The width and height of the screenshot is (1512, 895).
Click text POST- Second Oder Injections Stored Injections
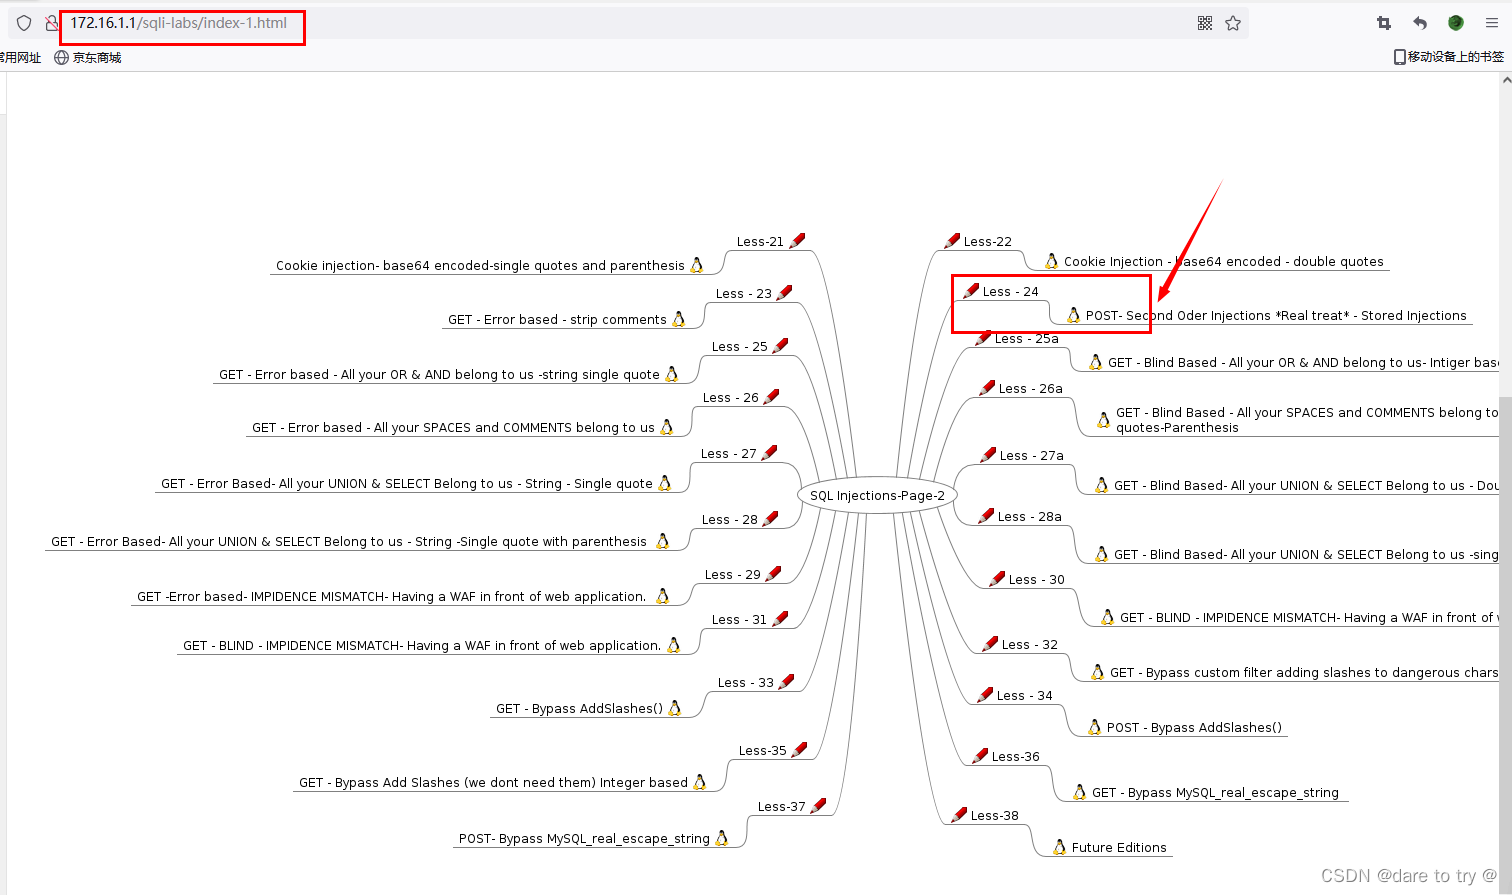pos(1276,316)
